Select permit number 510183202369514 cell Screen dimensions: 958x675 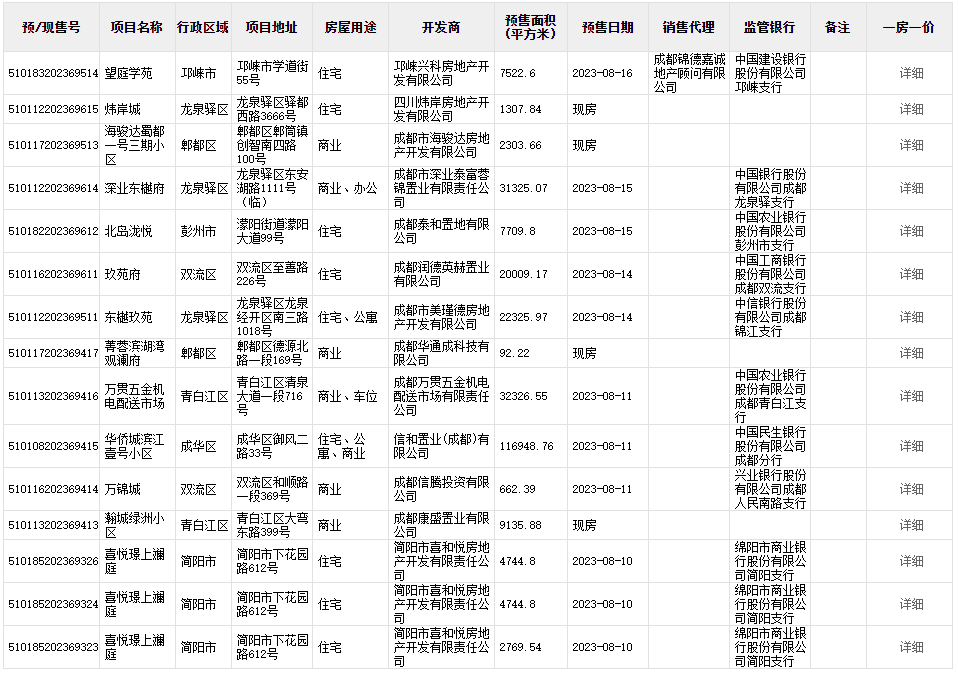click(x=52, y=73)
